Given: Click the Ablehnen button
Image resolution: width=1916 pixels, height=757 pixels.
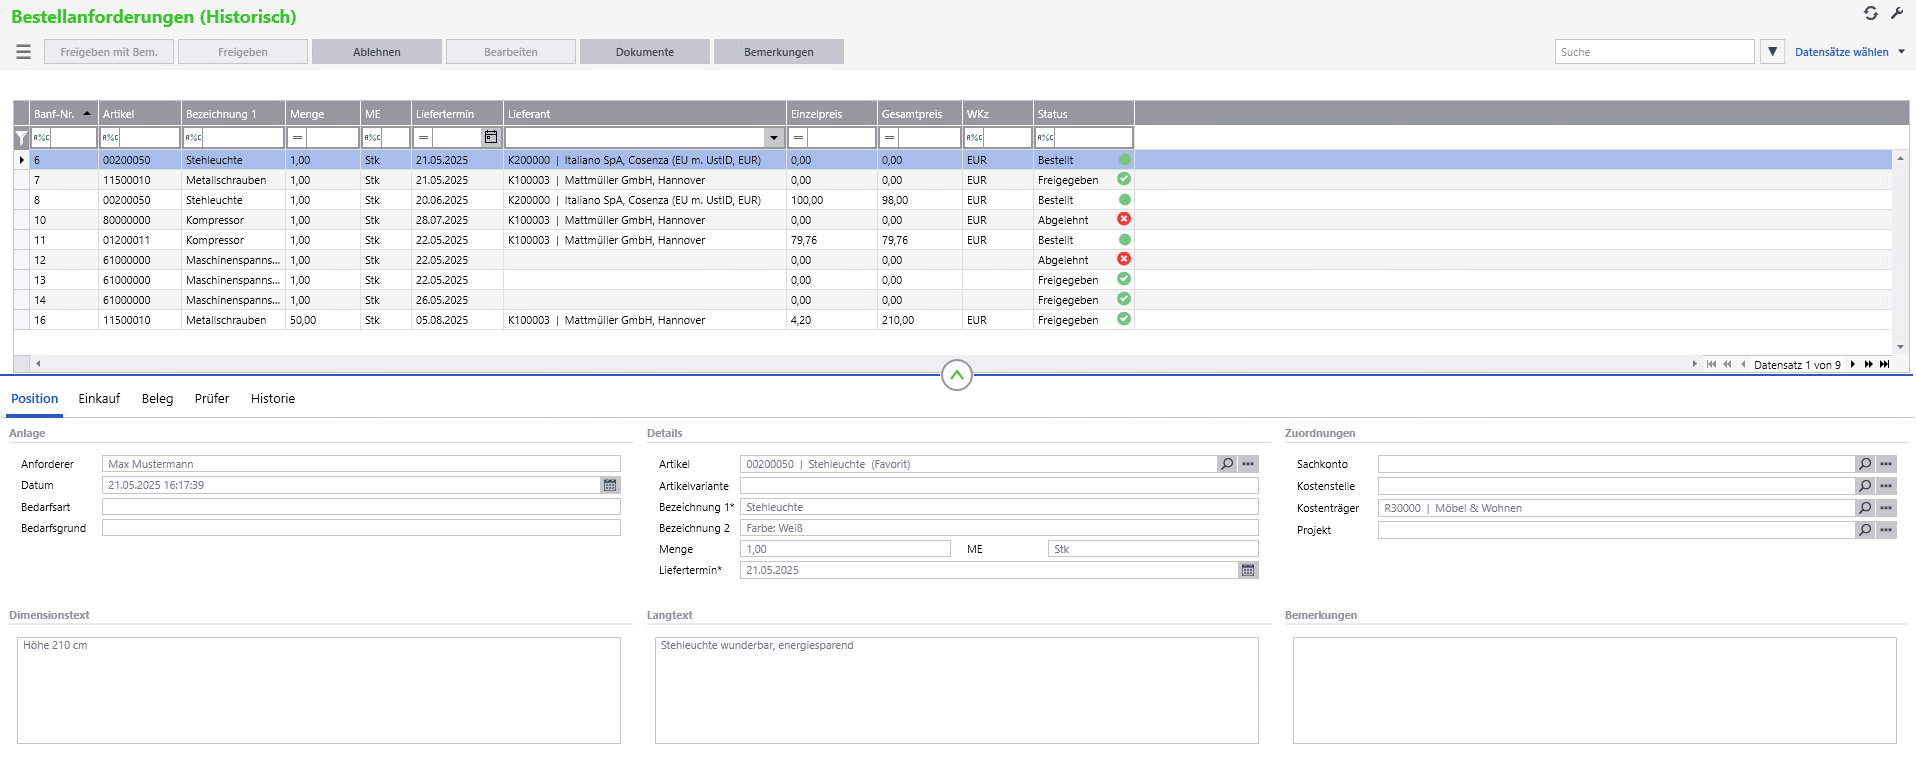Looking at the screenshot, I should 376,52.
